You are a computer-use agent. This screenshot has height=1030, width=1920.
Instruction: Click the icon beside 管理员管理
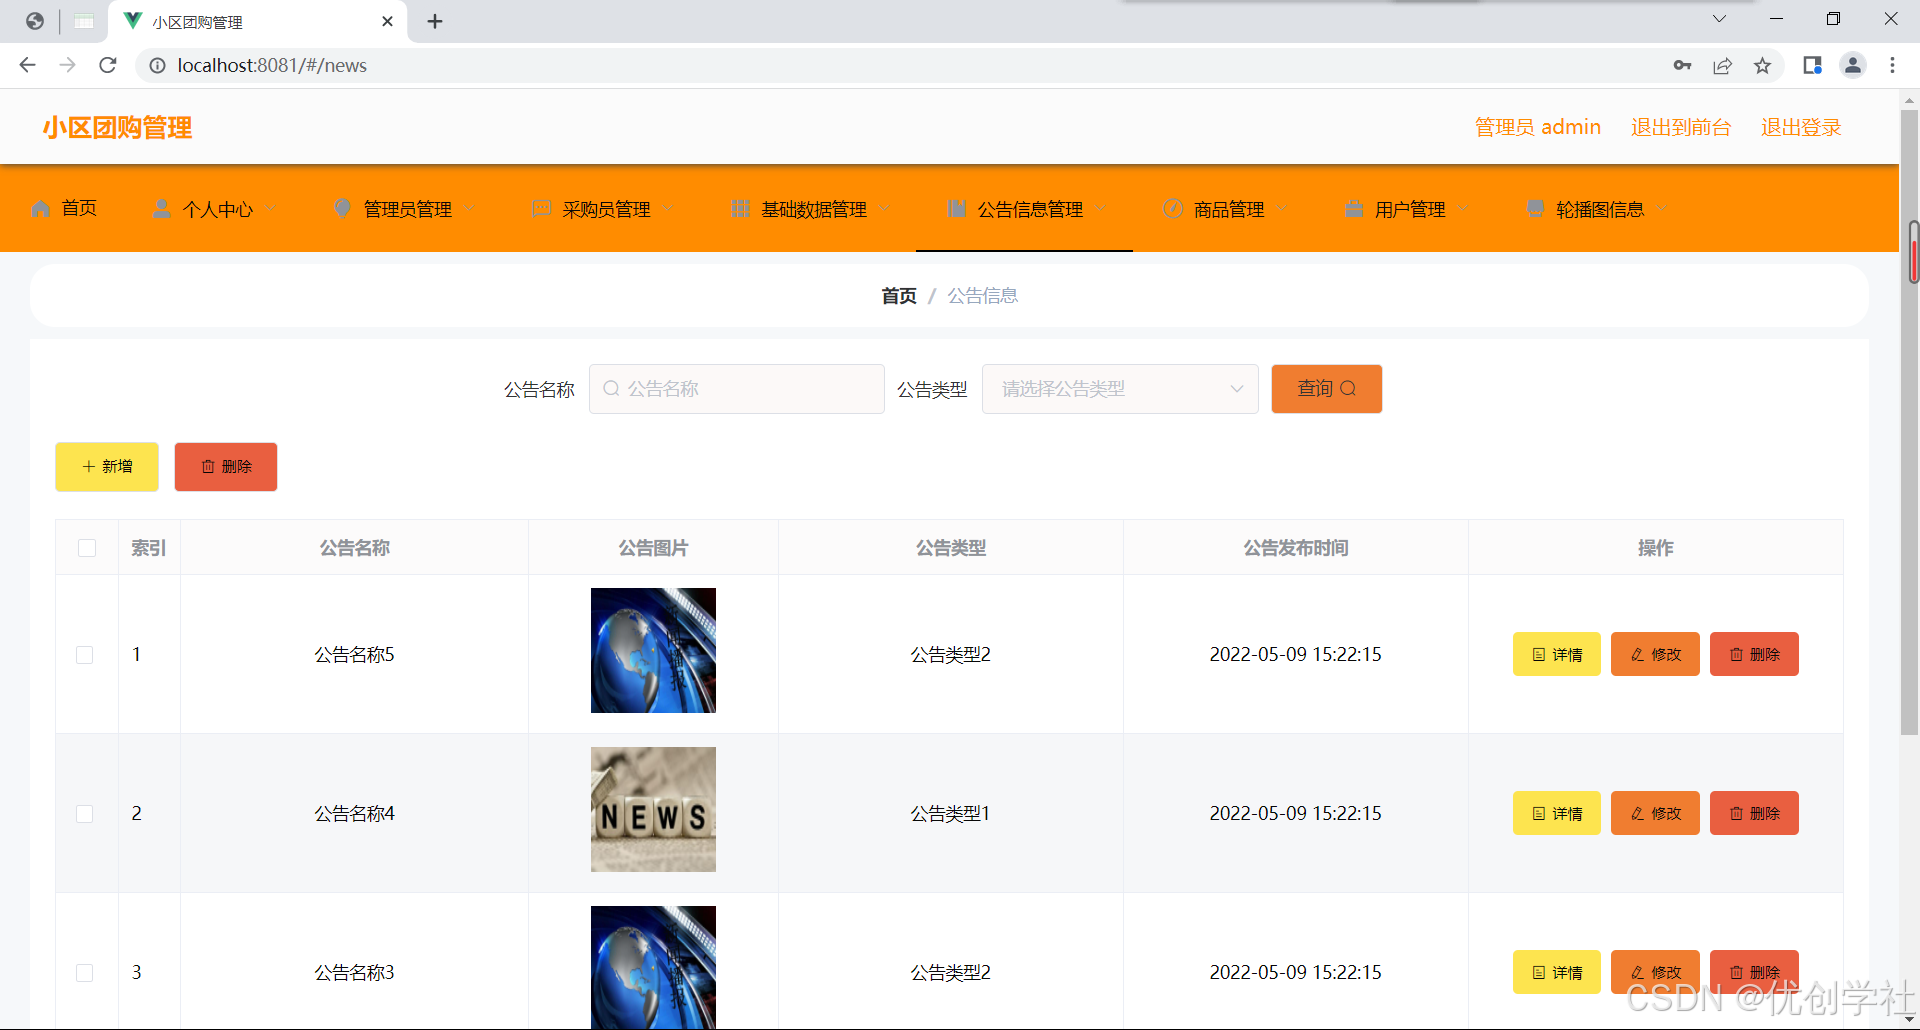tap(343, 209)
